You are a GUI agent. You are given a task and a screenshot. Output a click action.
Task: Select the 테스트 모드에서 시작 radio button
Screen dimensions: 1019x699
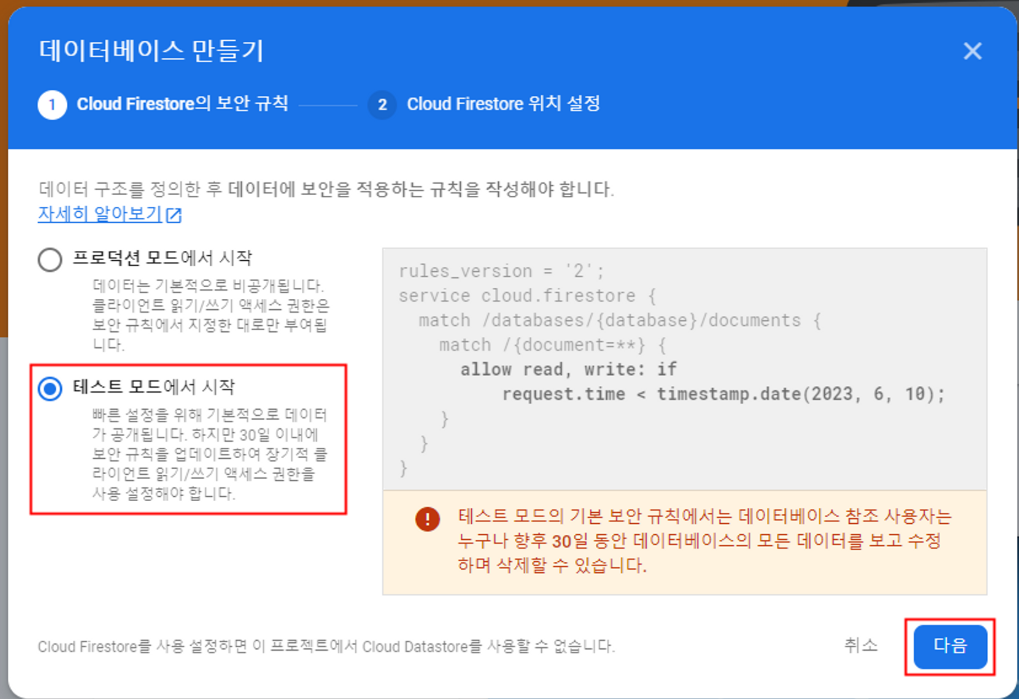(50, 388)
